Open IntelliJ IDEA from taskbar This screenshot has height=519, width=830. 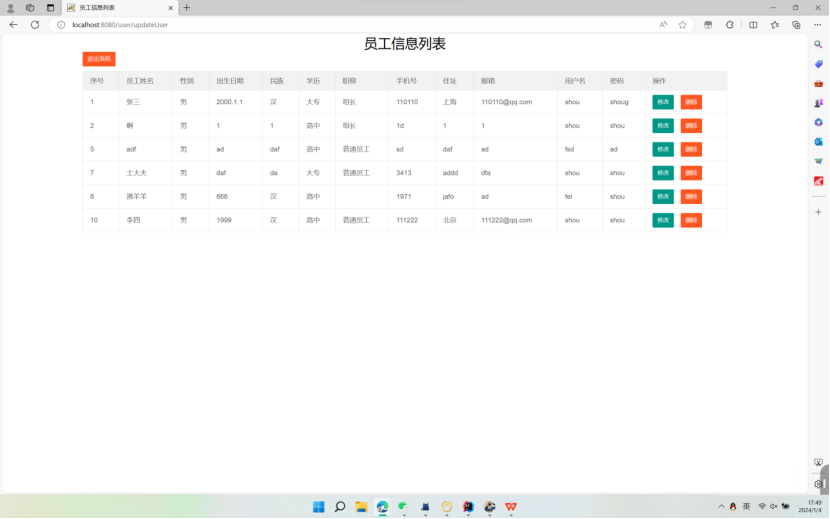click(468, 507)
